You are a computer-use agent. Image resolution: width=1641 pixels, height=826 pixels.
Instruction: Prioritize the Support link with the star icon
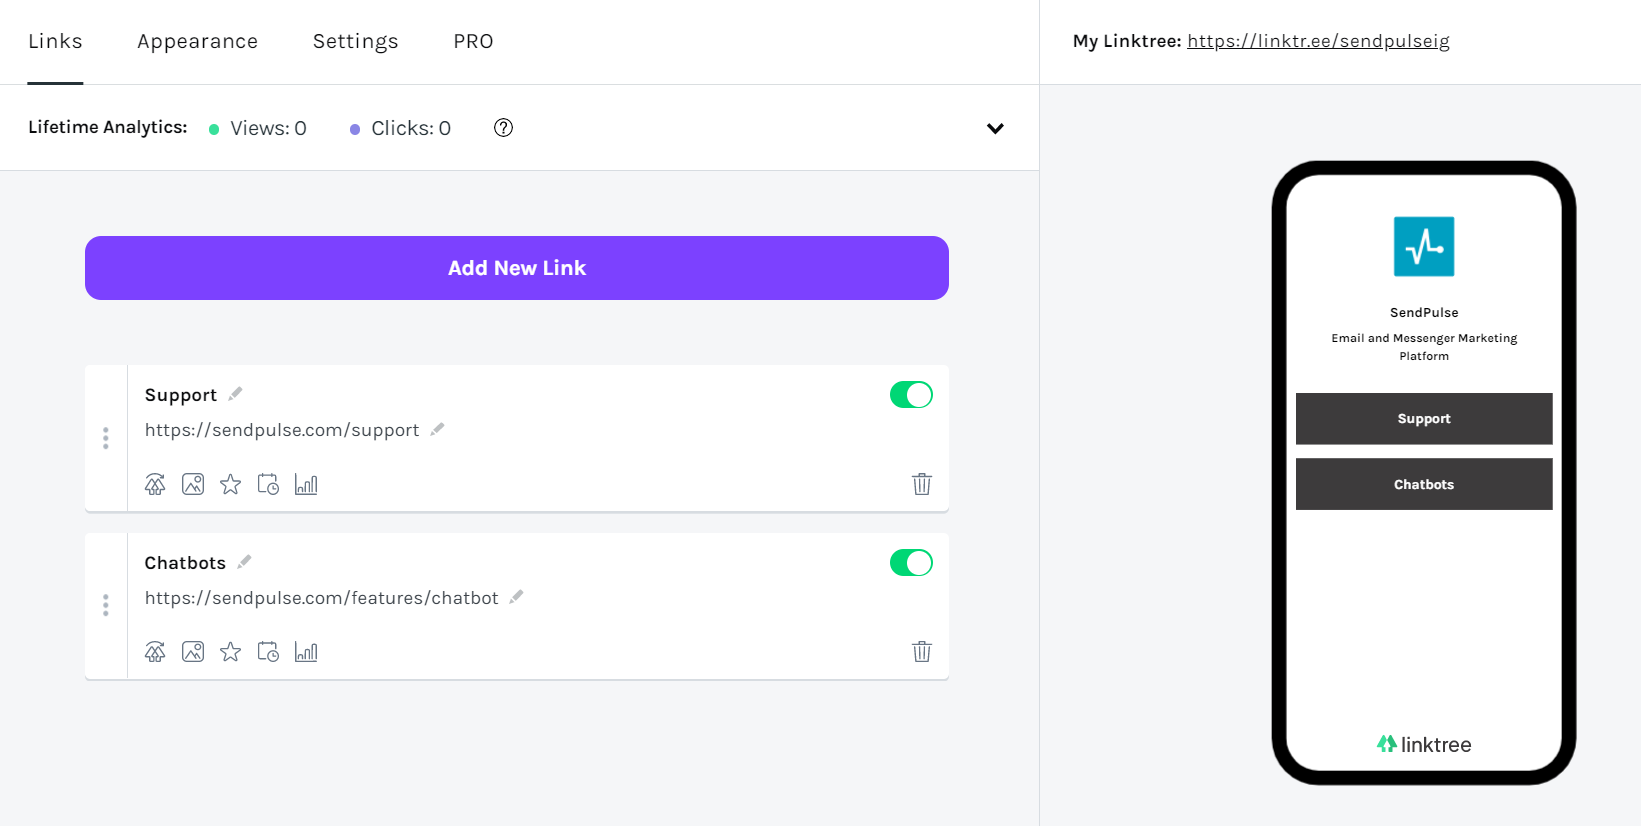point(230,484)
